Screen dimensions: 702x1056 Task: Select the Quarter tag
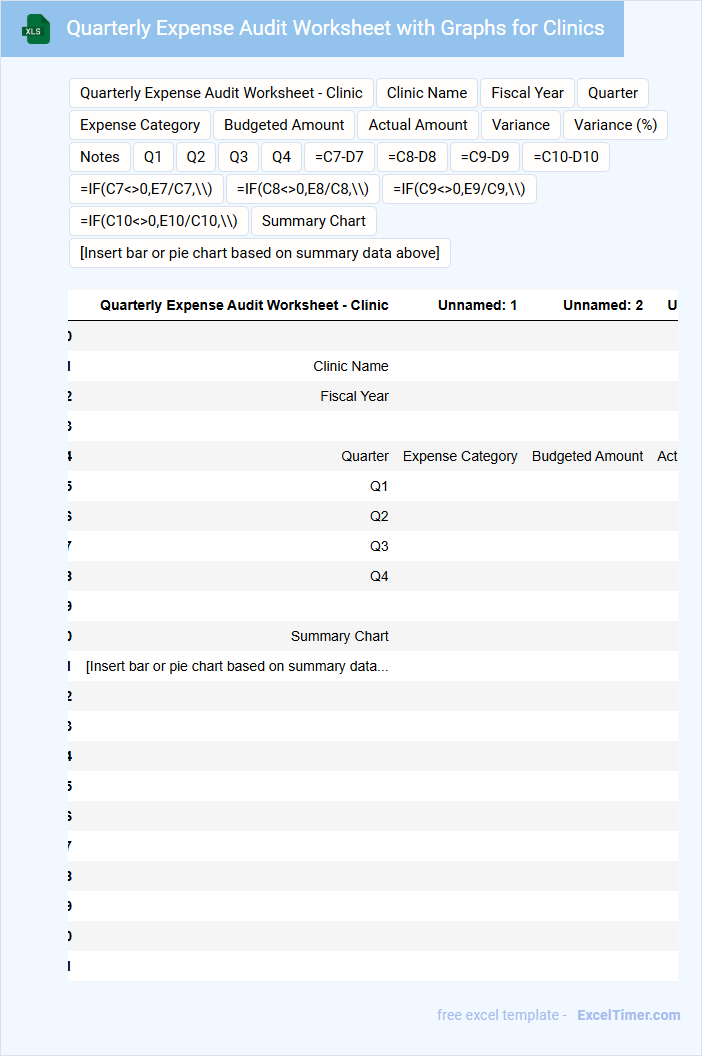pos(612,93)
